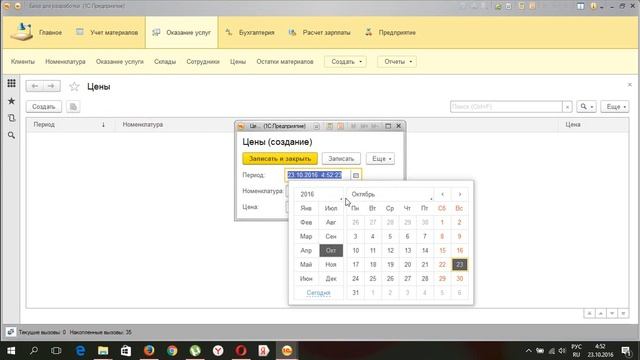Click the Сегодня link in calendar
This screenshot has height=360, width=640.
[x=318, y=293]
